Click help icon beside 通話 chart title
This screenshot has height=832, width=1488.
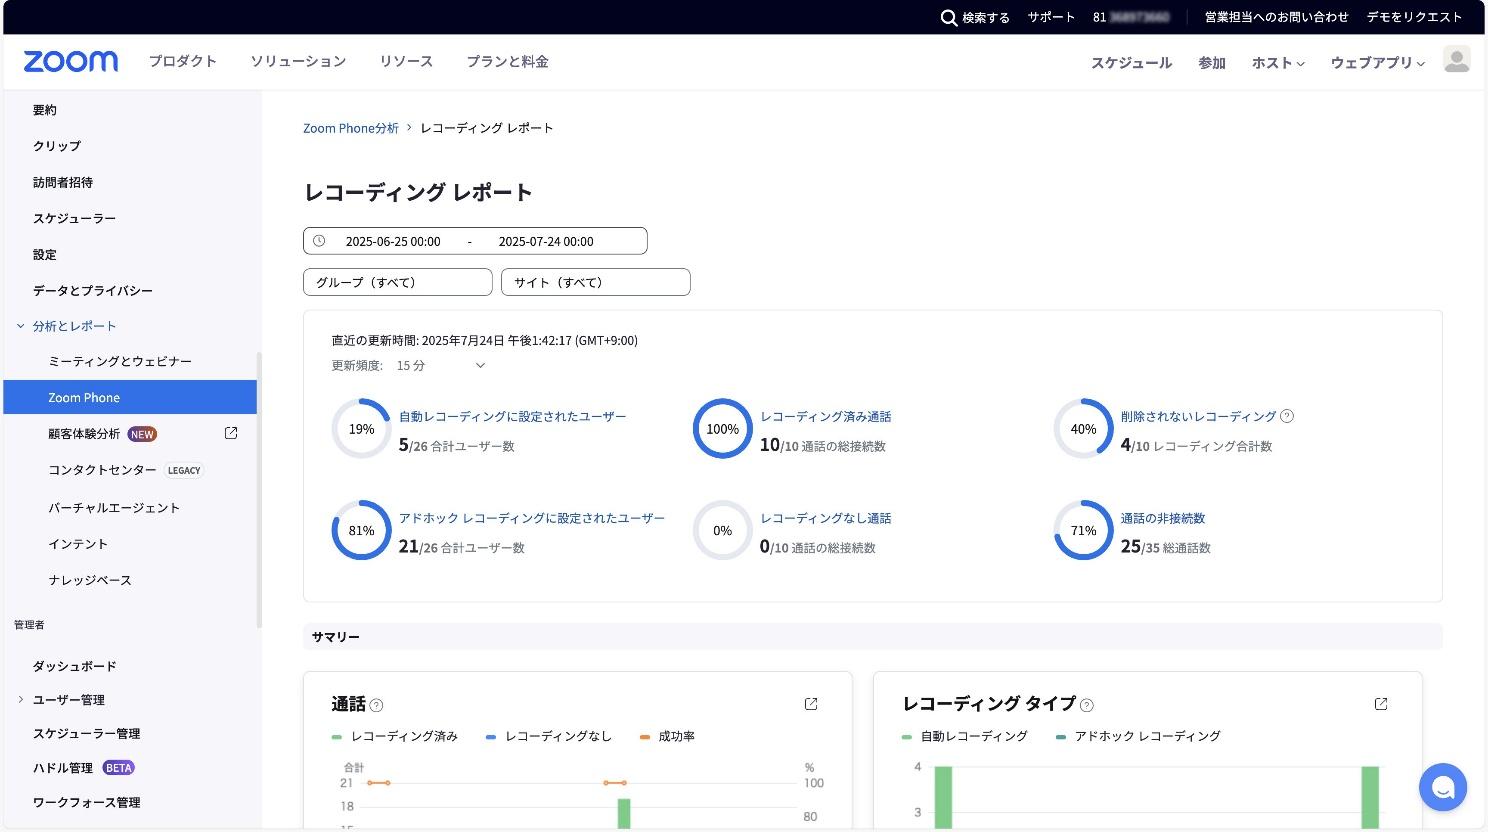[376, 705]
